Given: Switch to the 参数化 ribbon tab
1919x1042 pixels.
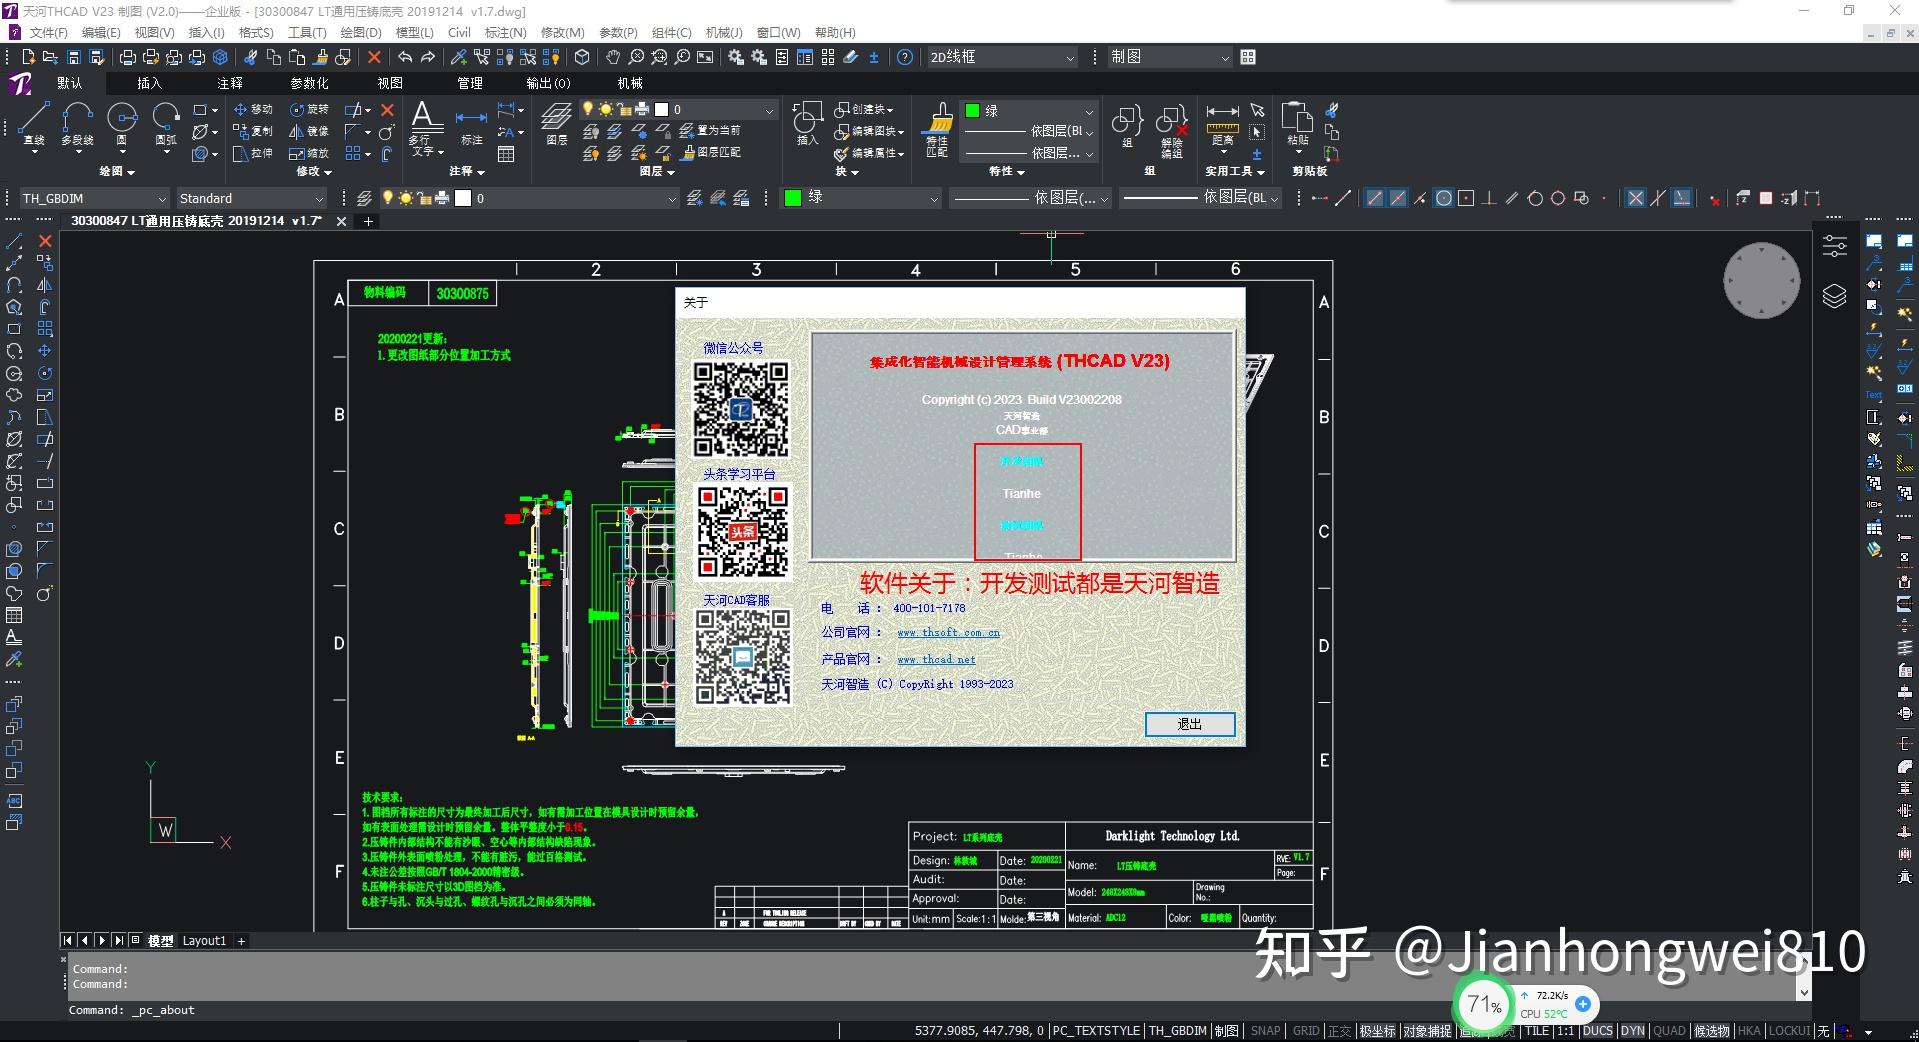Looking at the screenshot, I should tap(309, 83).
